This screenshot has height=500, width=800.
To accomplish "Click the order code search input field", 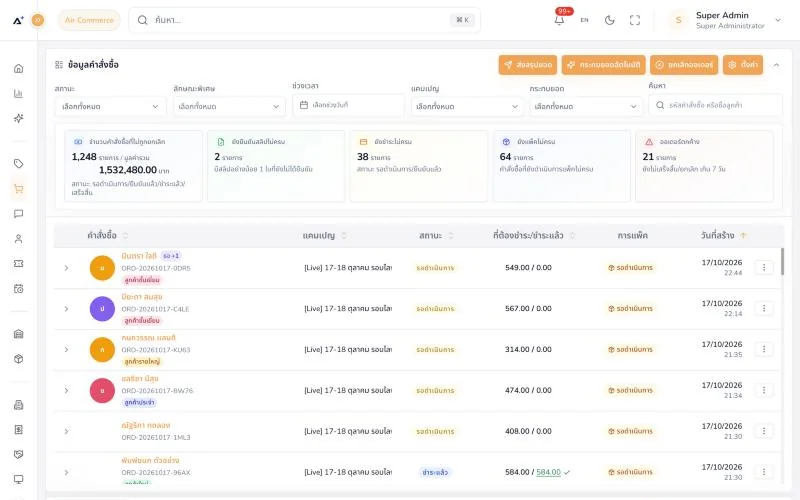I will 715,105.
